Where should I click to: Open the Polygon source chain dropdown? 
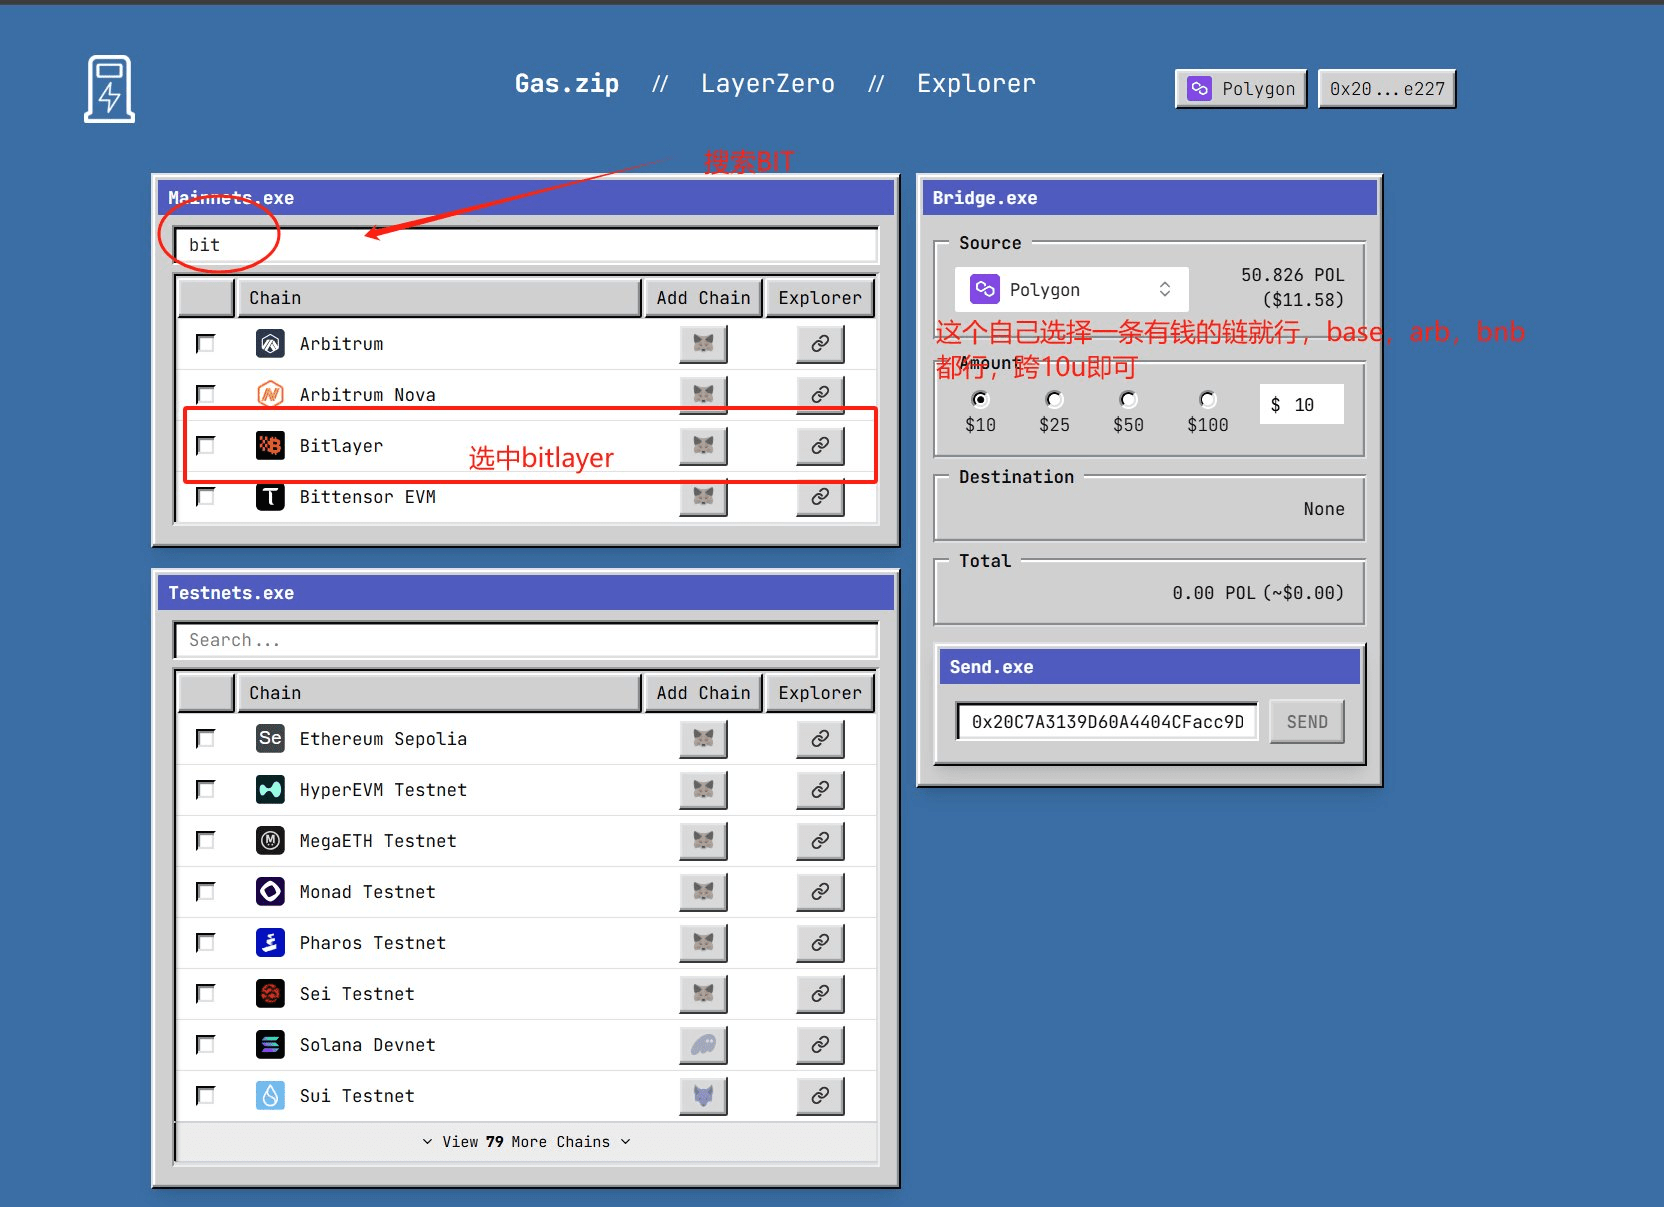(1071, 290)
